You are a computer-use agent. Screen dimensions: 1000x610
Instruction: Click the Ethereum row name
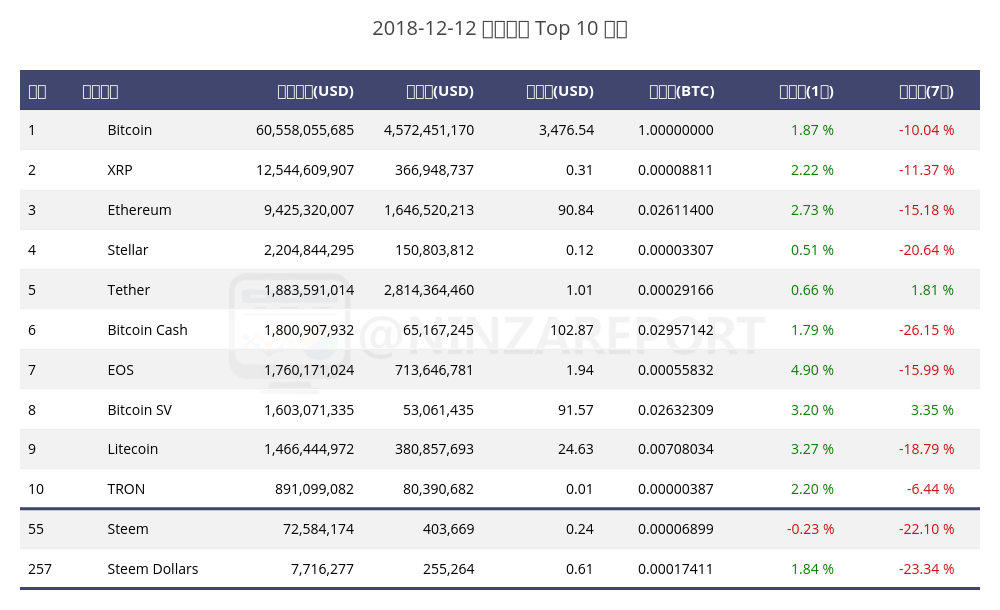(139, 210)
